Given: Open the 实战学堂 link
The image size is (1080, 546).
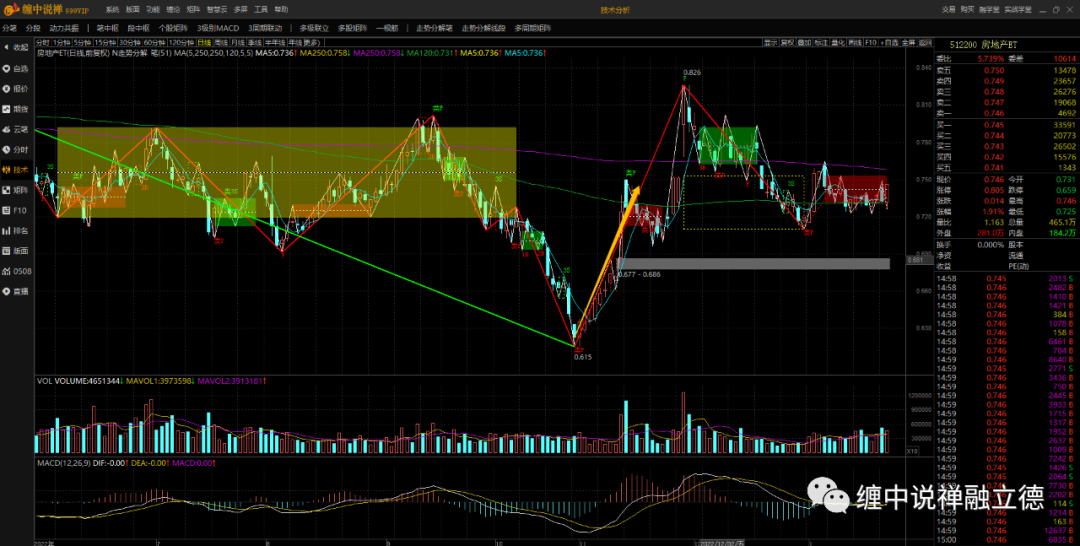Looking at the screenshot, I should (1018, 10).
